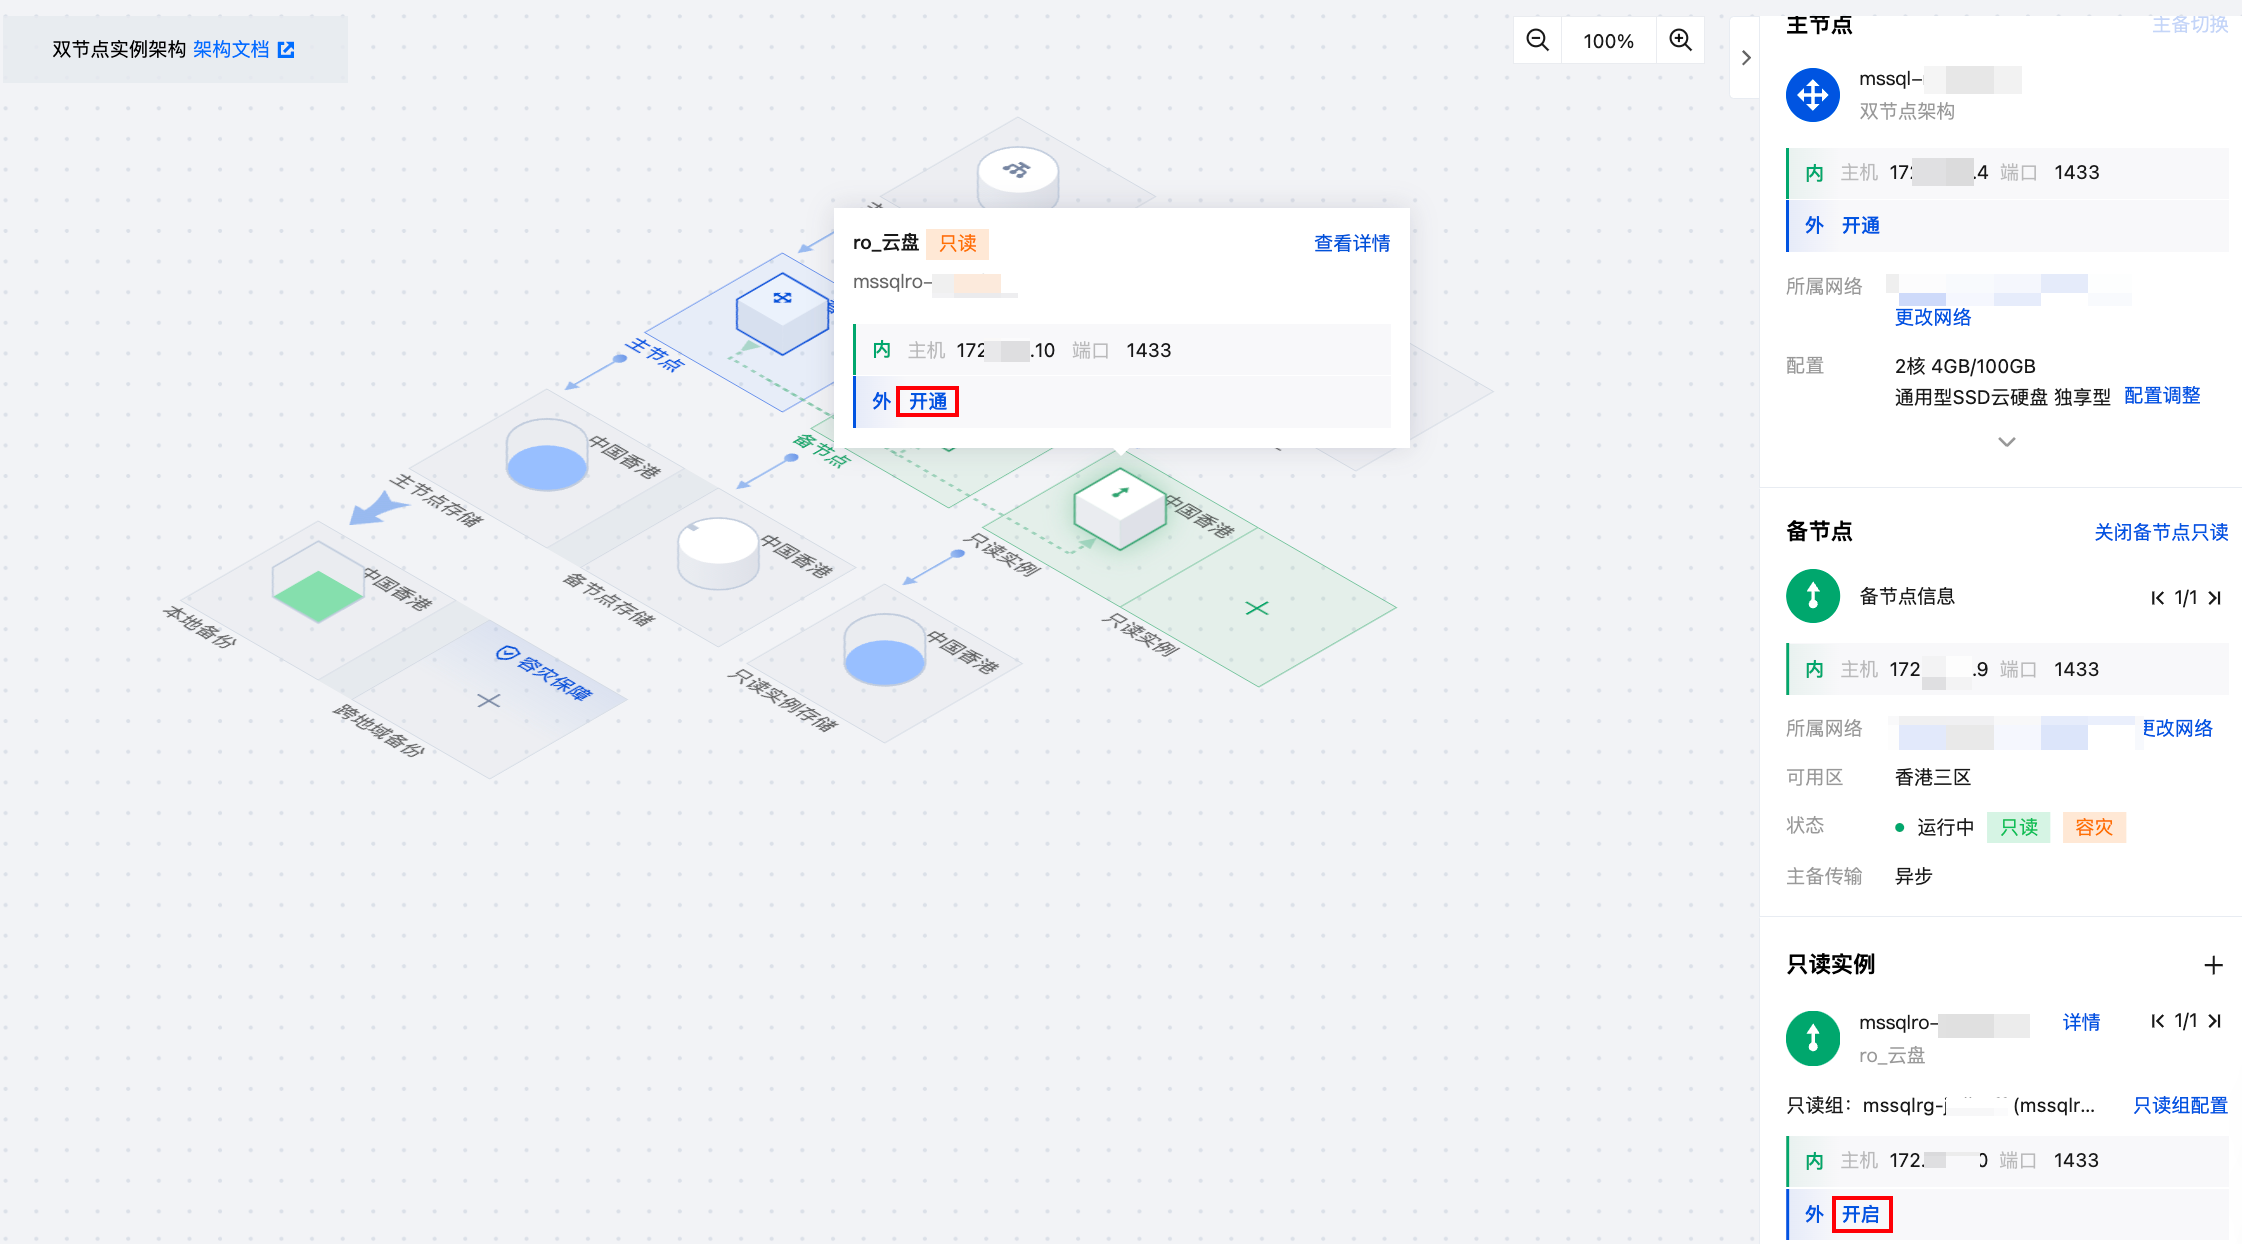Click the zoom out magnifier icon
2242x1244 pixels.
1537,40
